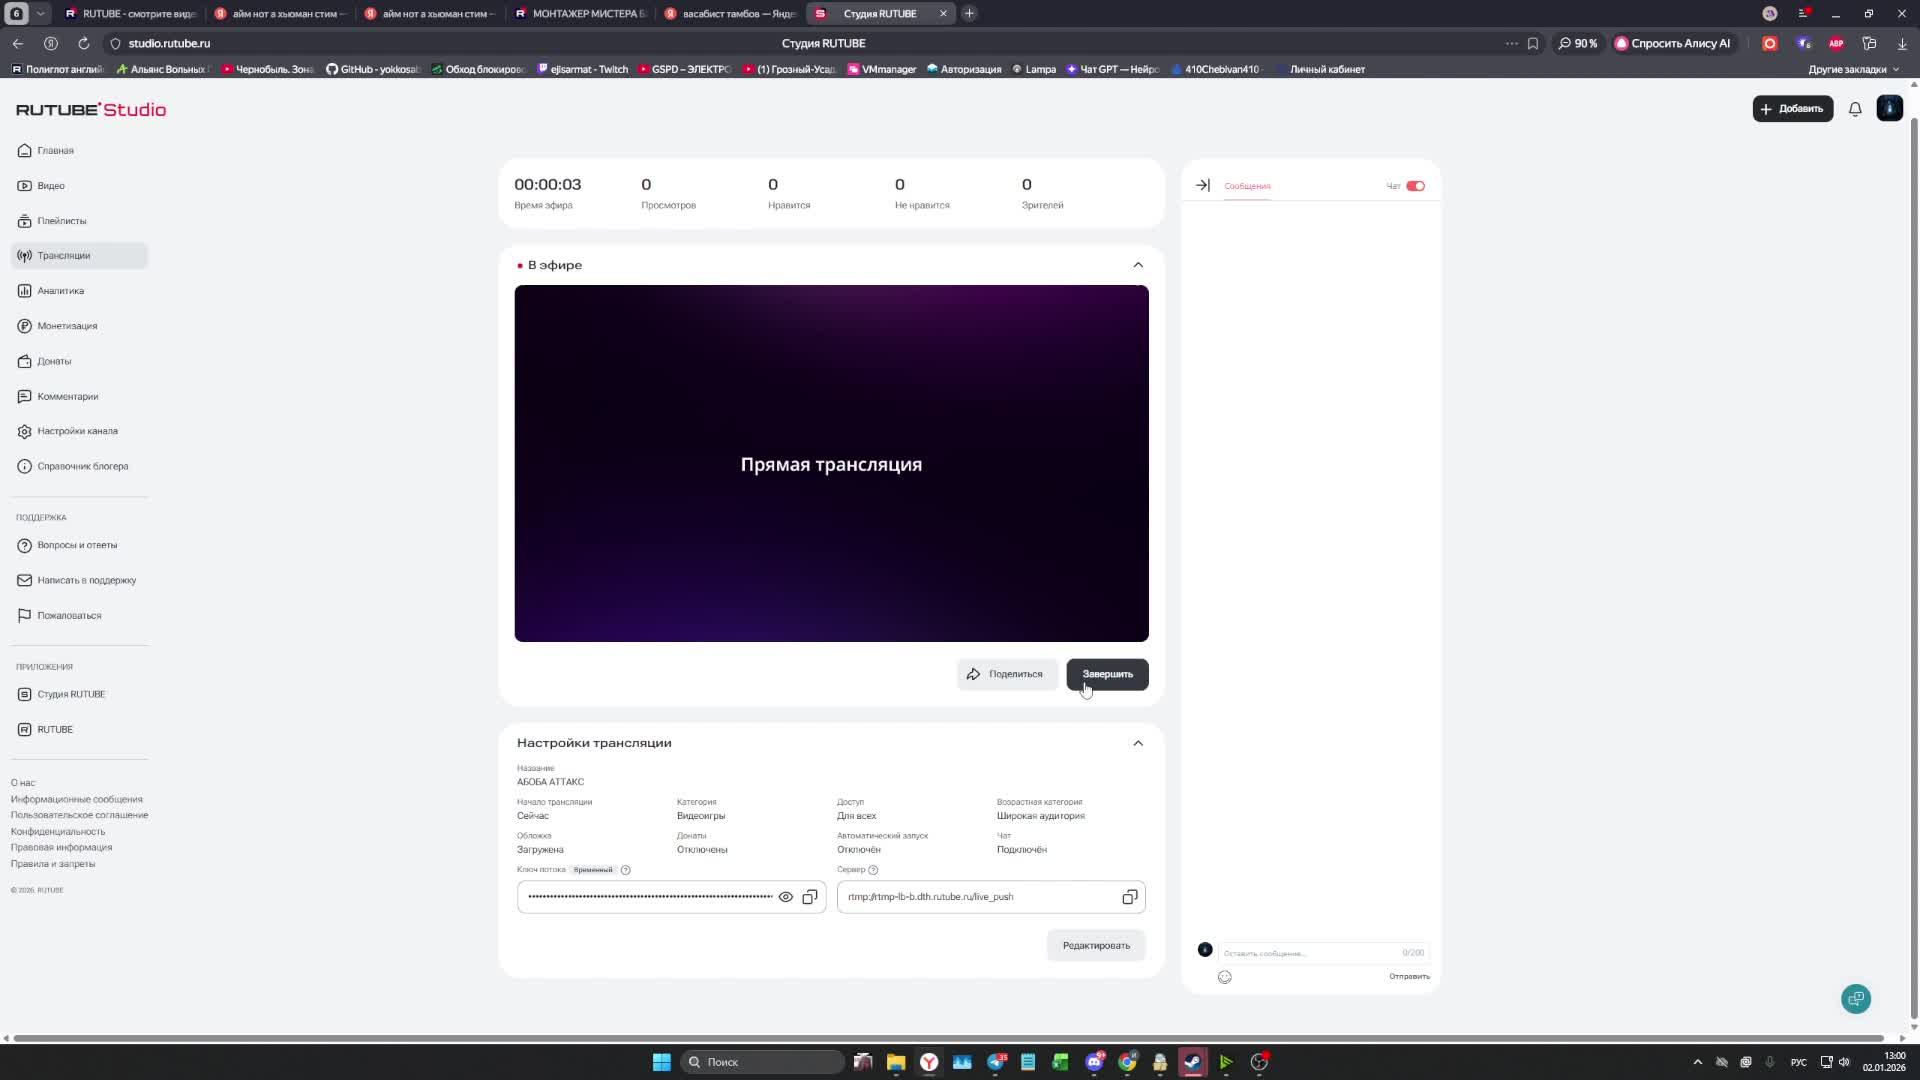Click the live stream preview player
Viewport: 1920px width, 1080px height.
831,463
